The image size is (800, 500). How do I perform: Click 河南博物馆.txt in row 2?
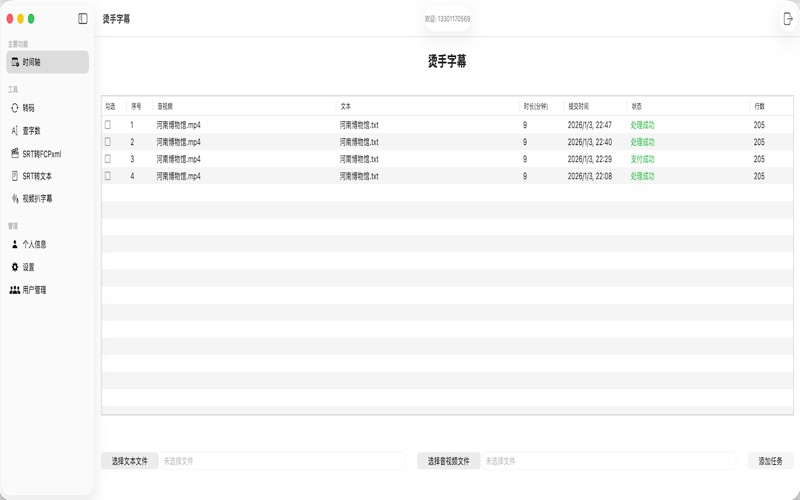tap(359, 142)
